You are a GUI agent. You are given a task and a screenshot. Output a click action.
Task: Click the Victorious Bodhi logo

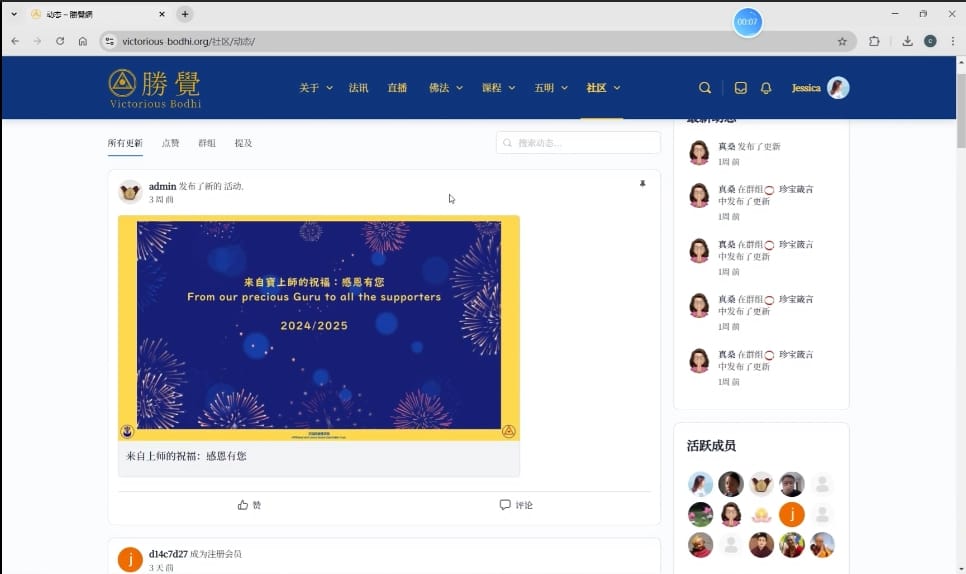pos(155,89)
